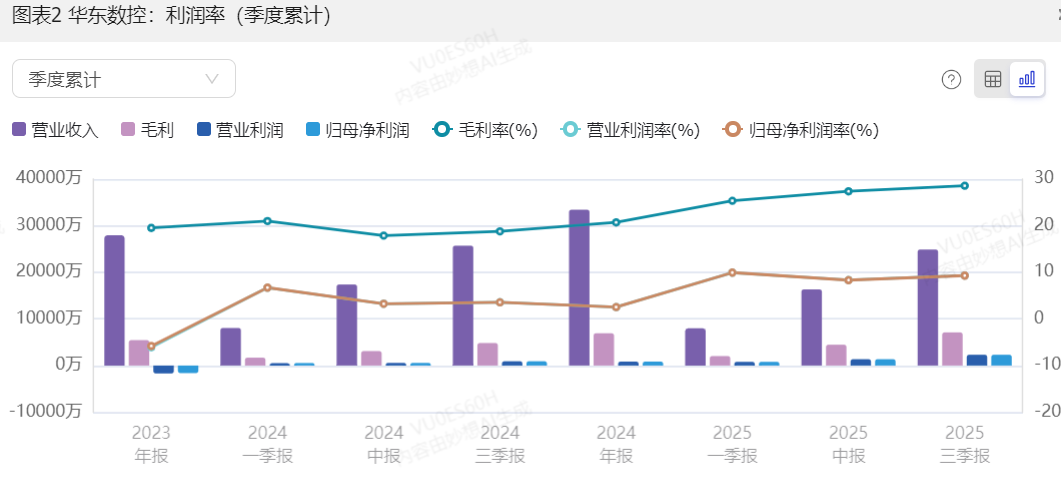Toggle 营业收入 legend series
Screen dimensions: 1061x488
coord(55,130)
